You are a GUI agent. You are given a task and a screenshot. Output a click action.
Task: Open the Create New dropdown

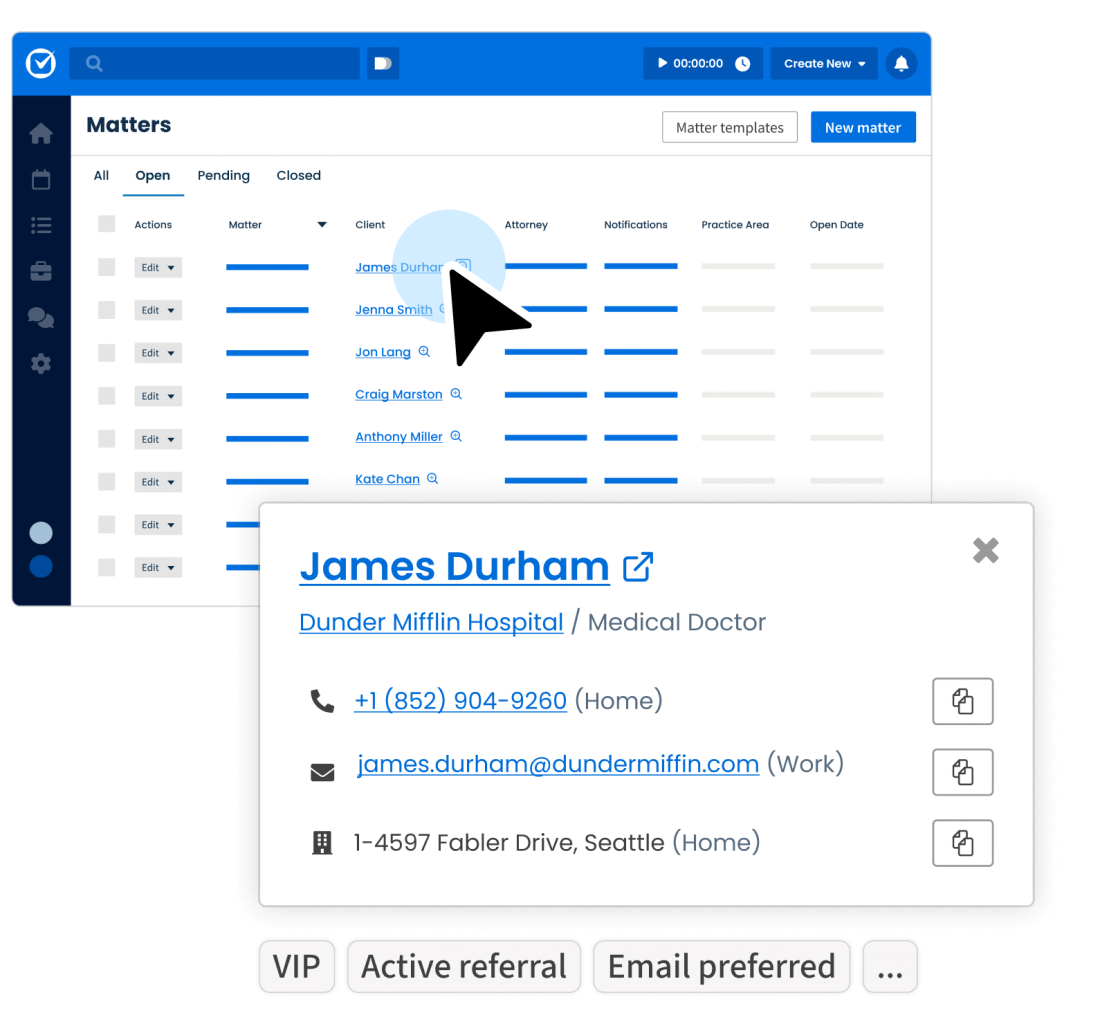824,64
